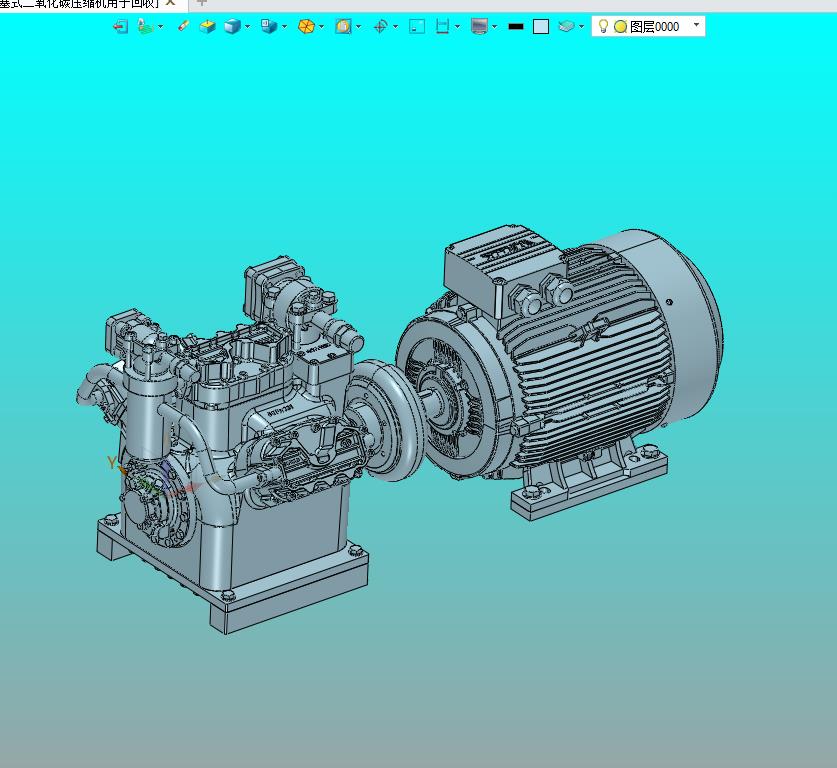Open the 图层0000 layer dropdown

coord(696,26)
